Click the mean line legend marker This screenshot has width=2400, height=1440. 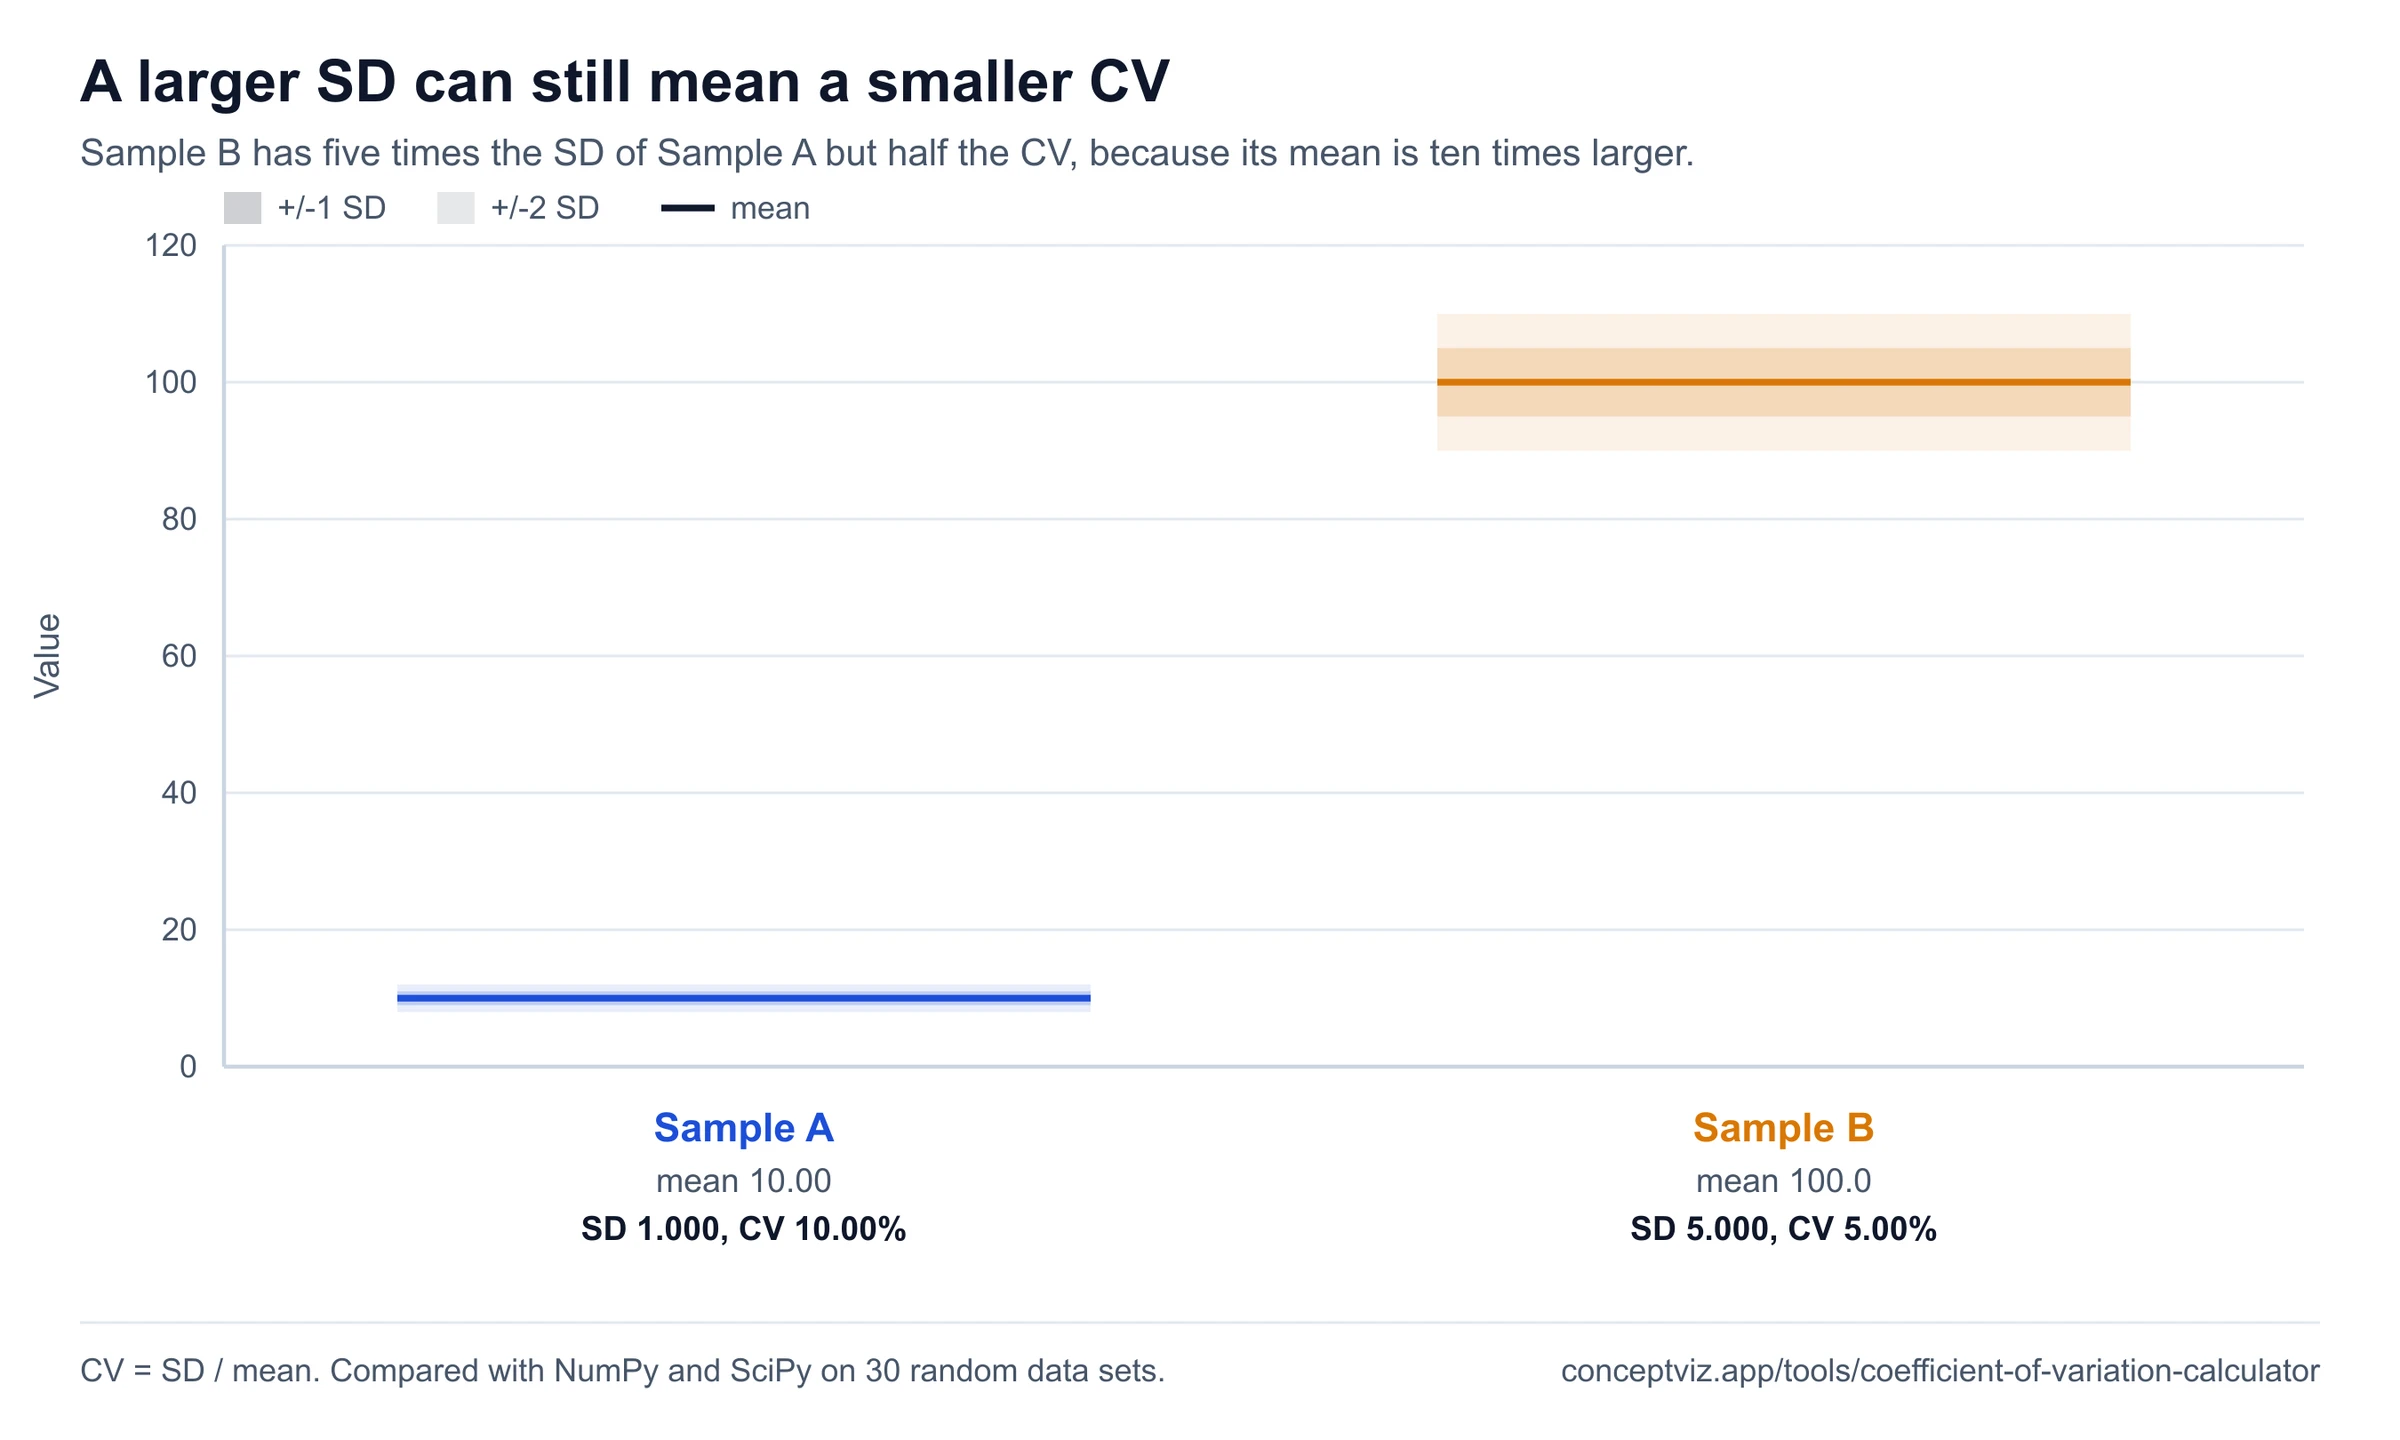pyautogui.click(x=688, y=208)
